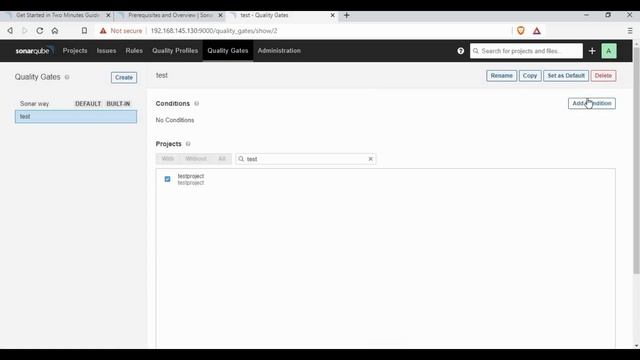Viewport: 640px width, 360px height.
Task: Select the test quality gate
Action: (76, 116)
